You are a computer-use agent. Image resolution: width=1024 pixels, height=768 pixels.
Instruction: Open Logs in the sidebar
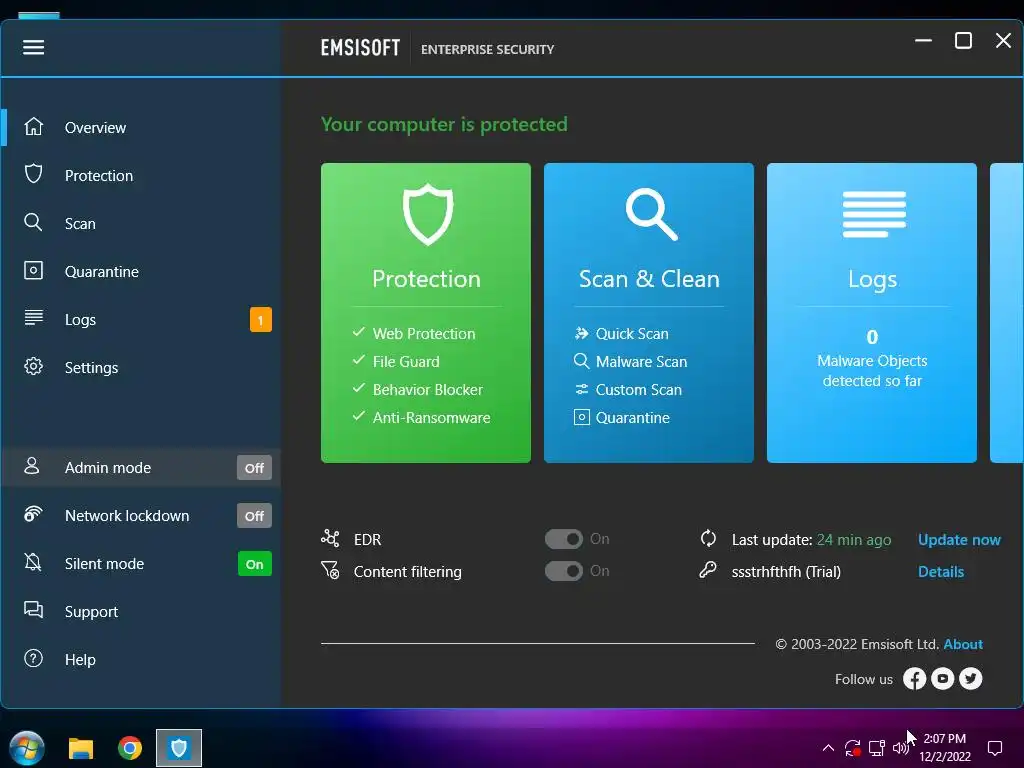coord(80,319)
